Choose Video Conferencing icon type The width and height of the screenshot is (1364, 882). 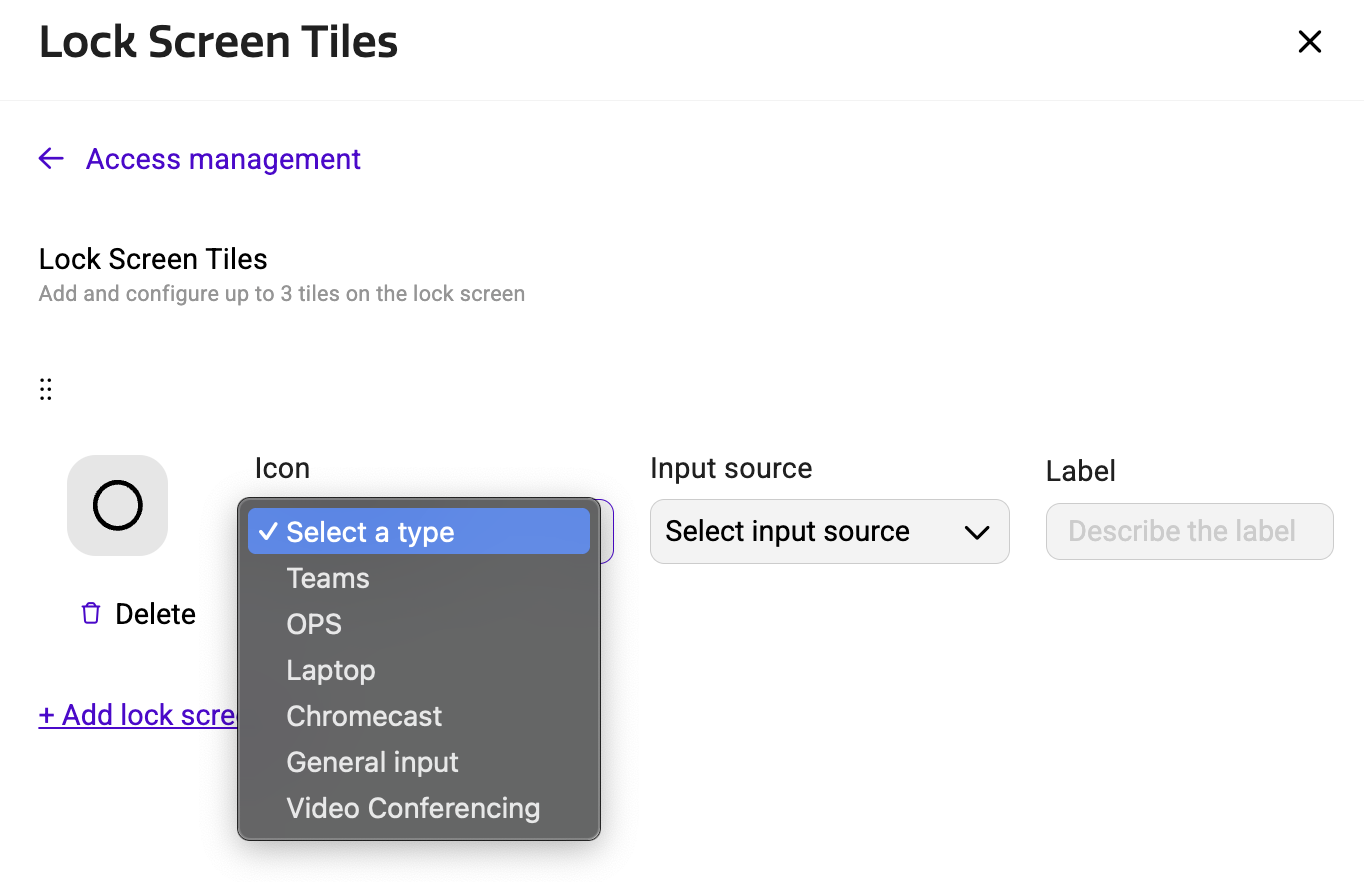pos(413,808)
